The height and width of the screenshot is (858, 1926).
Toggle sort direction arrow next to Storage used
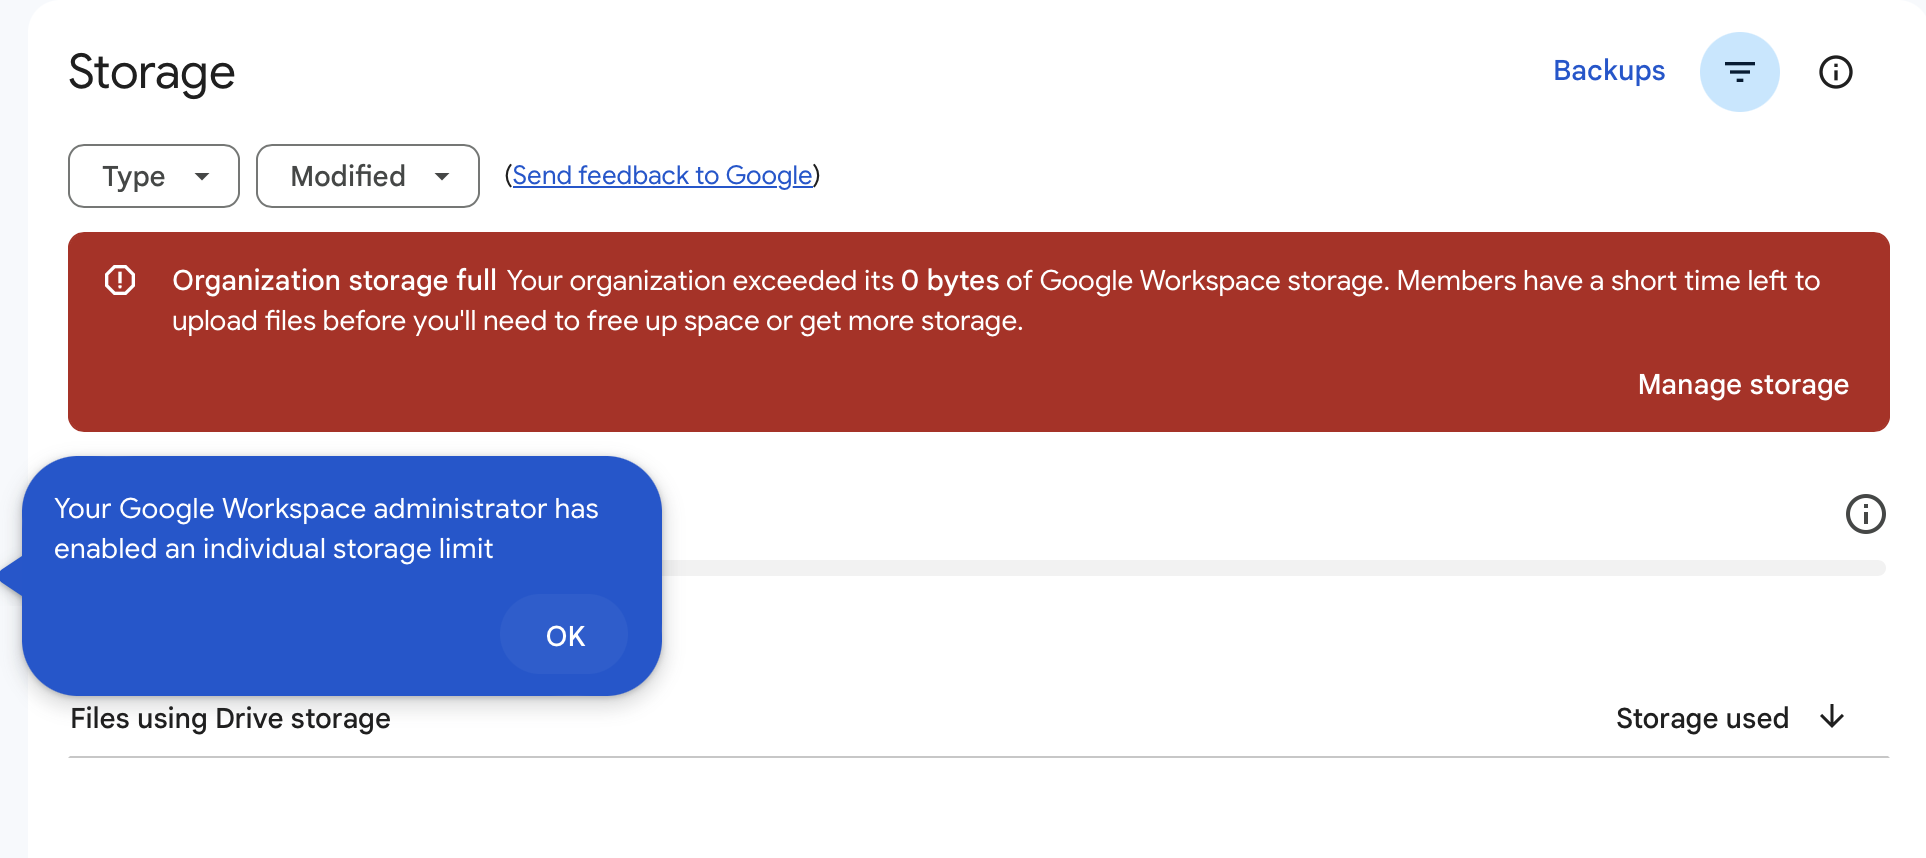point(1832,717)
